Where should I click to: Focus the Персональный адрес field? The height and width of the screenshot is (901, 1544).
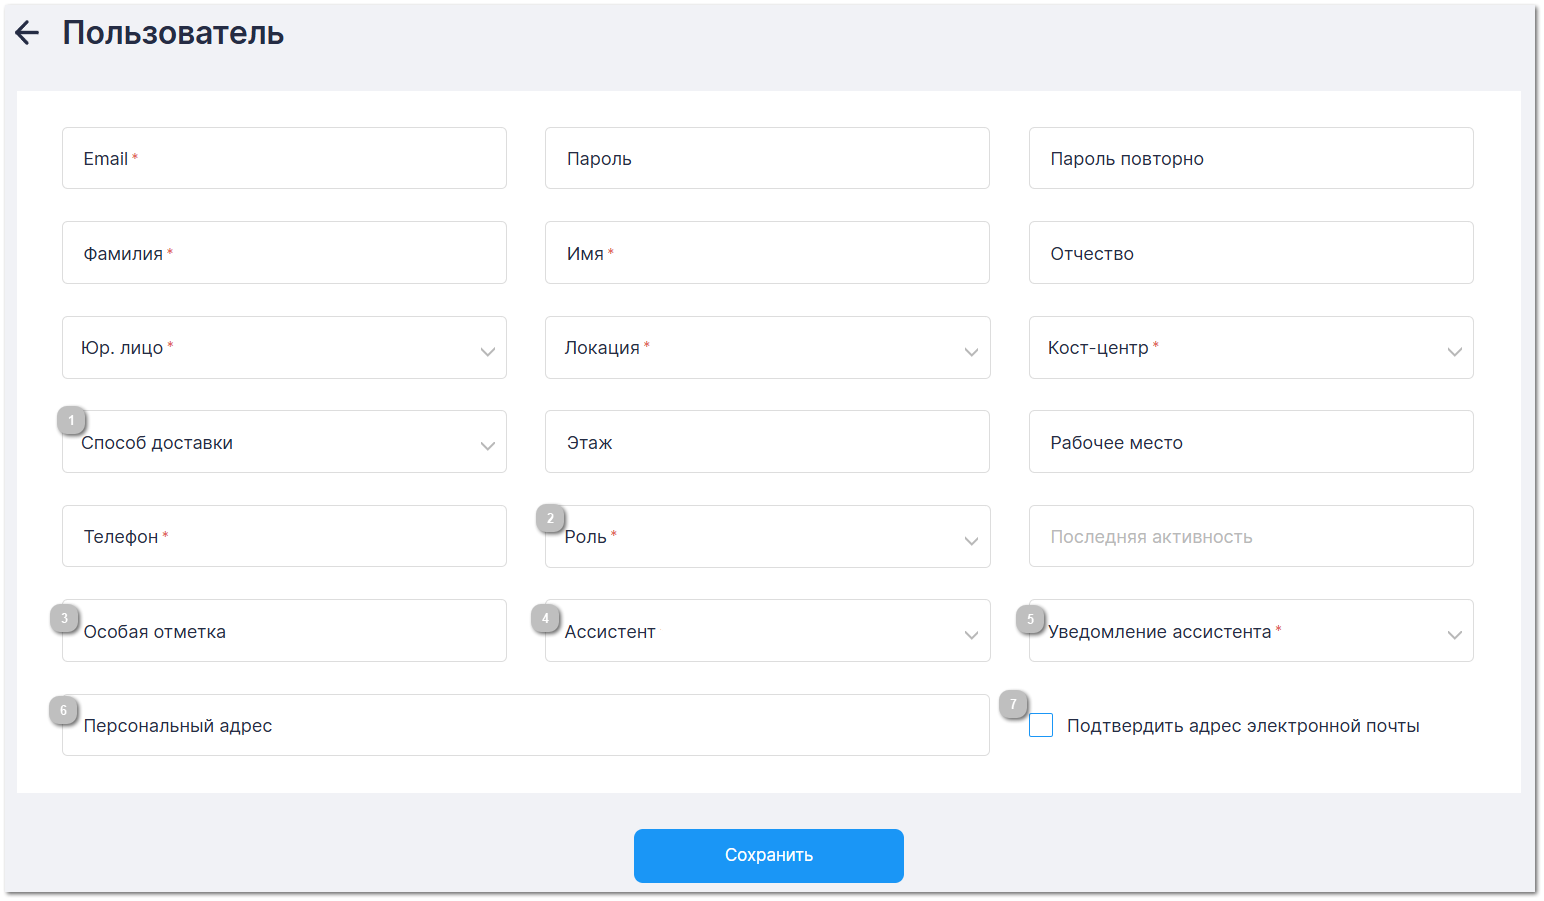[525, 726]
